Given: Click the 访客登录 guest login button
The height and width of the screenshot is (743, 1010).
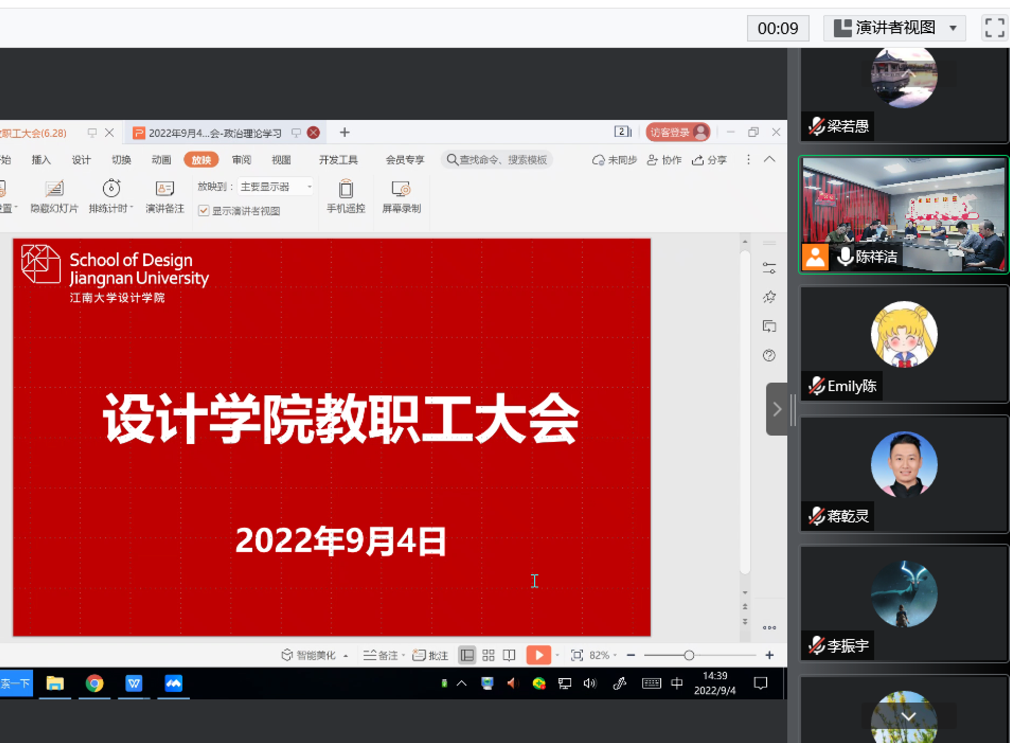Looking at the screenshot, I should point(677,132).
